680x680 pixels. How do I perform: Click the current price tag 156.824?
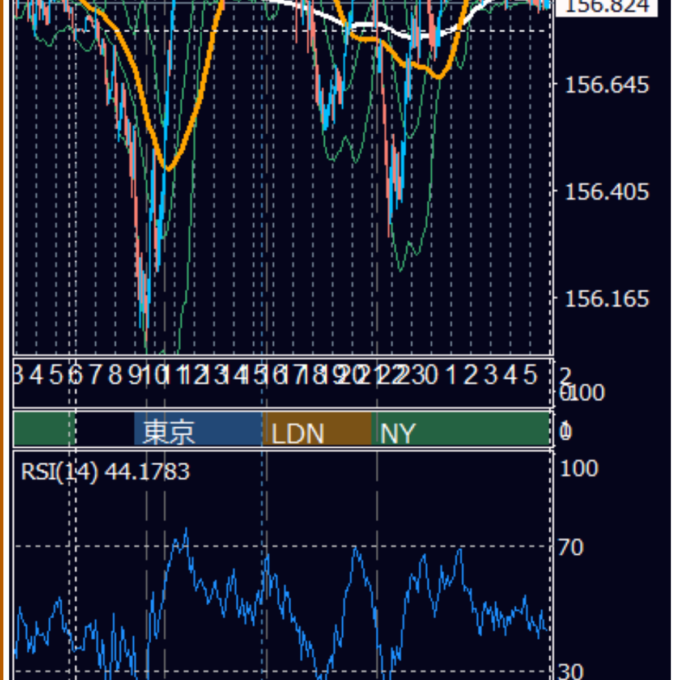tap(606, 7)
